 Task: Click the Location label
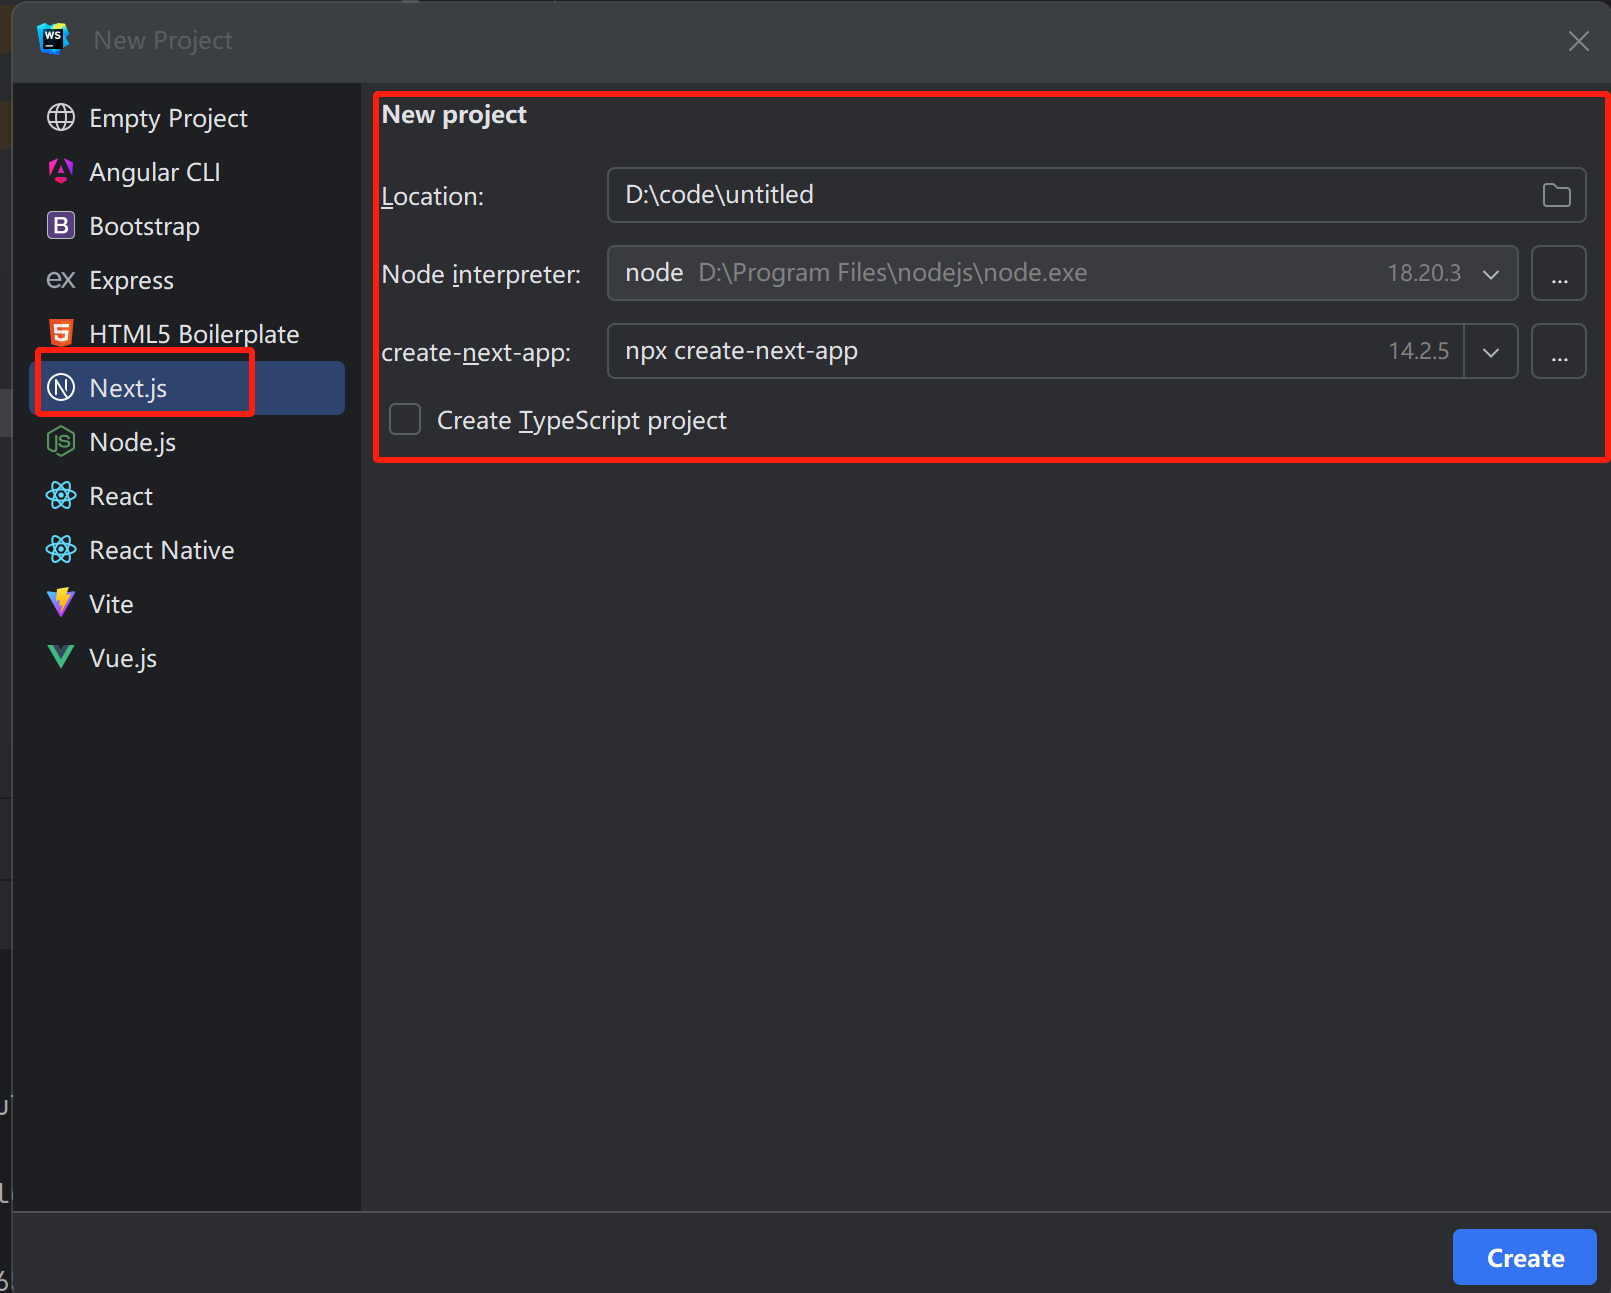coord(432,196)
